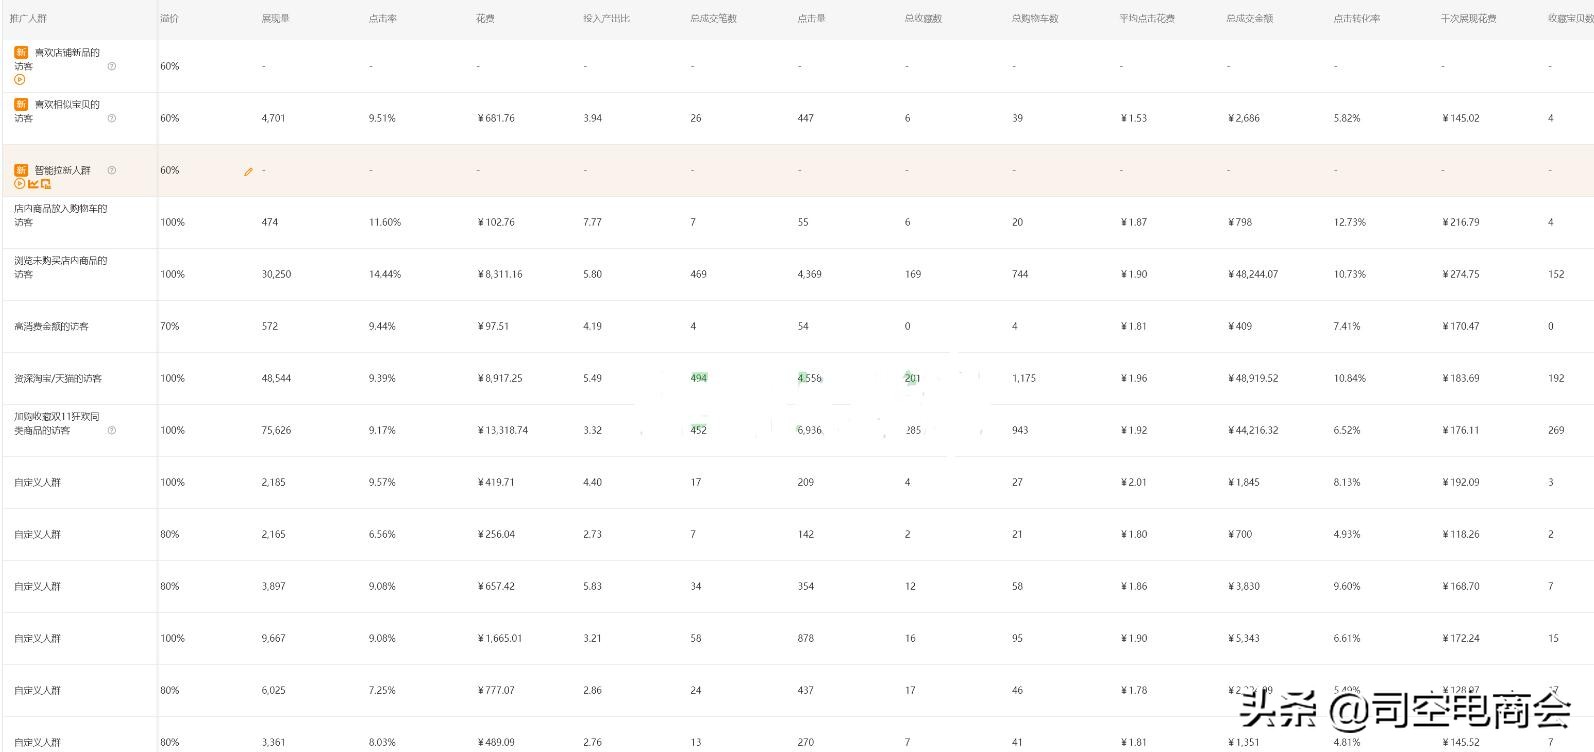The width and height of the screenshot is (1594, 752).
Task: Click the 平均点击花费 column header
Action: point(1147,18)
